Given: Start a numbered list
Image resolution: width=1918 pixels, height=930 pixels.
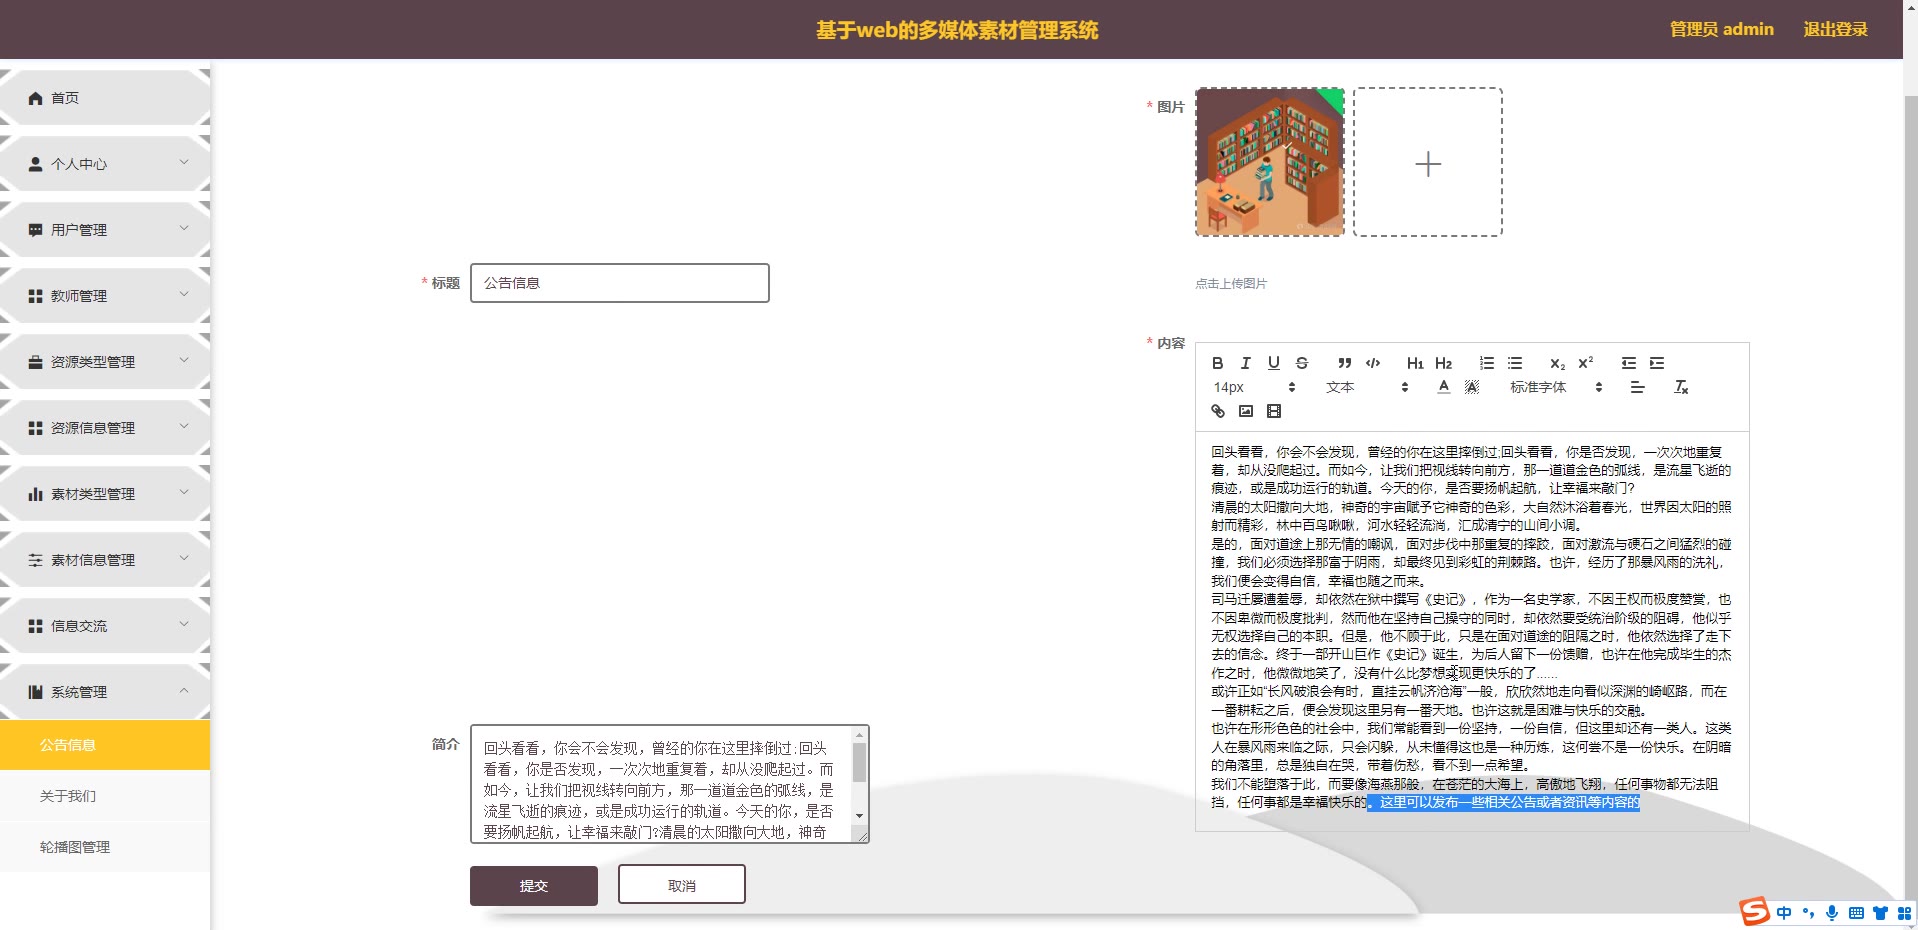Looking at the screenshot, I should point(1487,363).
